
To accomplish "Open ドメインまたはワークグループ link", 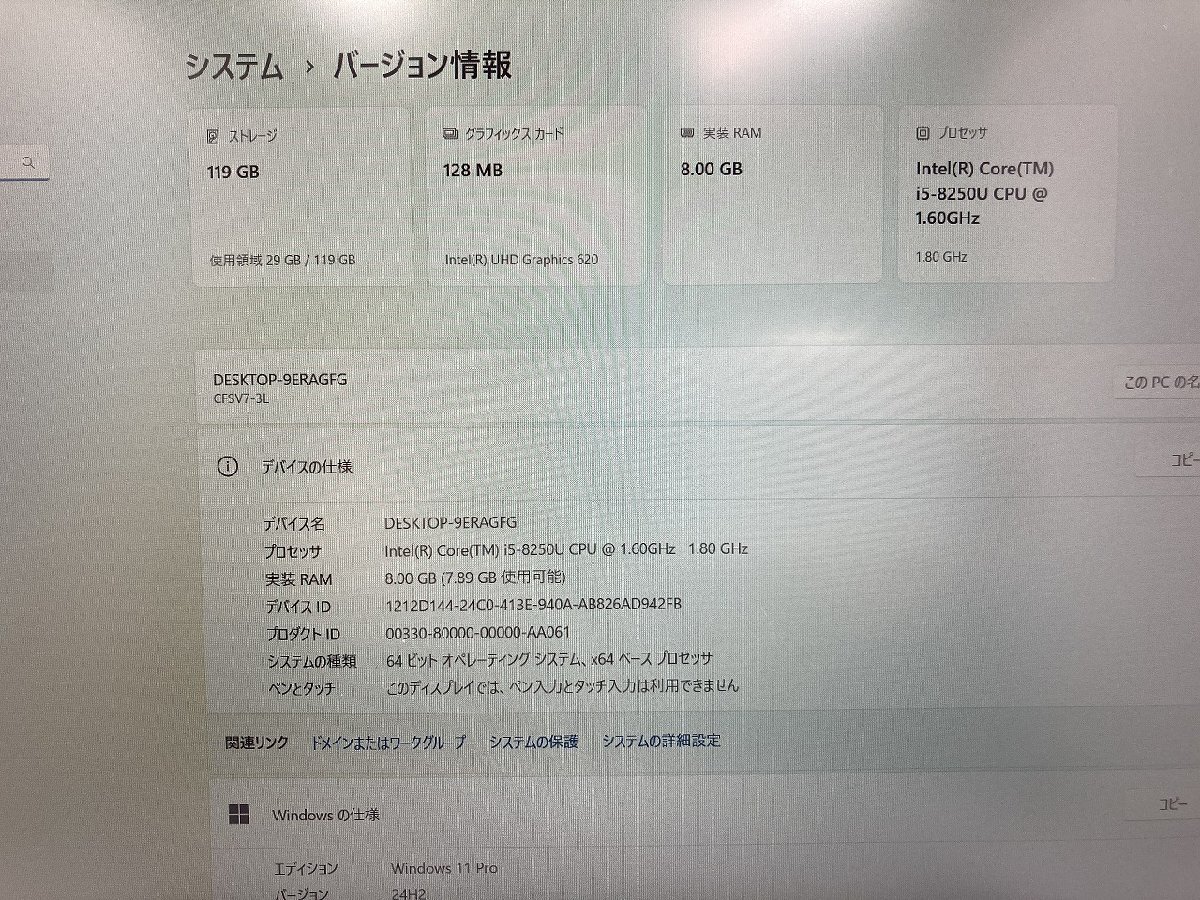I will (388, 742).
